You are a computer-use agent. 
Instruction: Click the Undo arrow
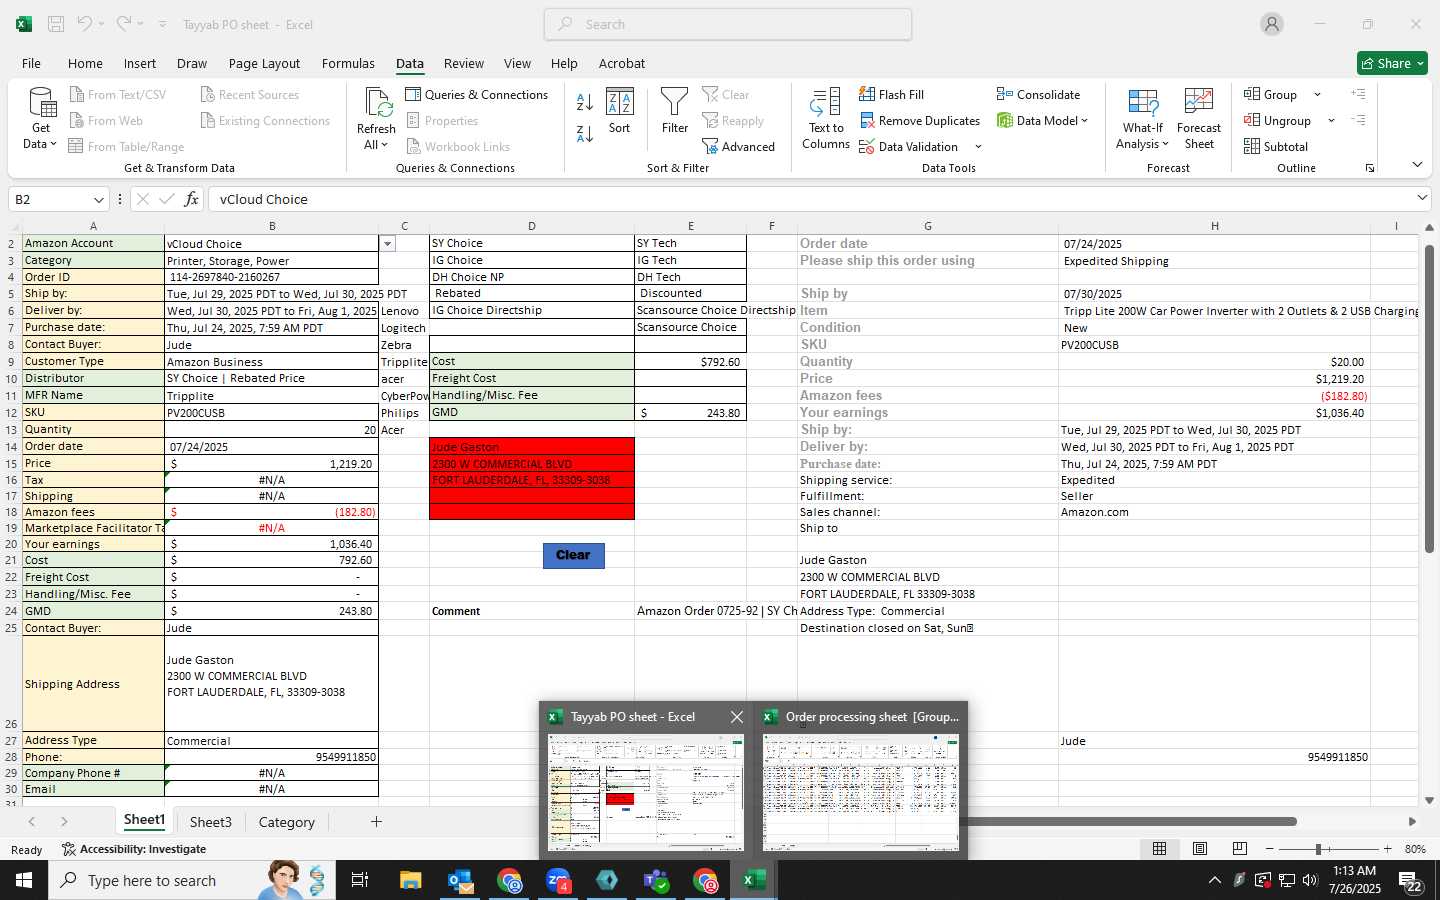pos(85,24)
